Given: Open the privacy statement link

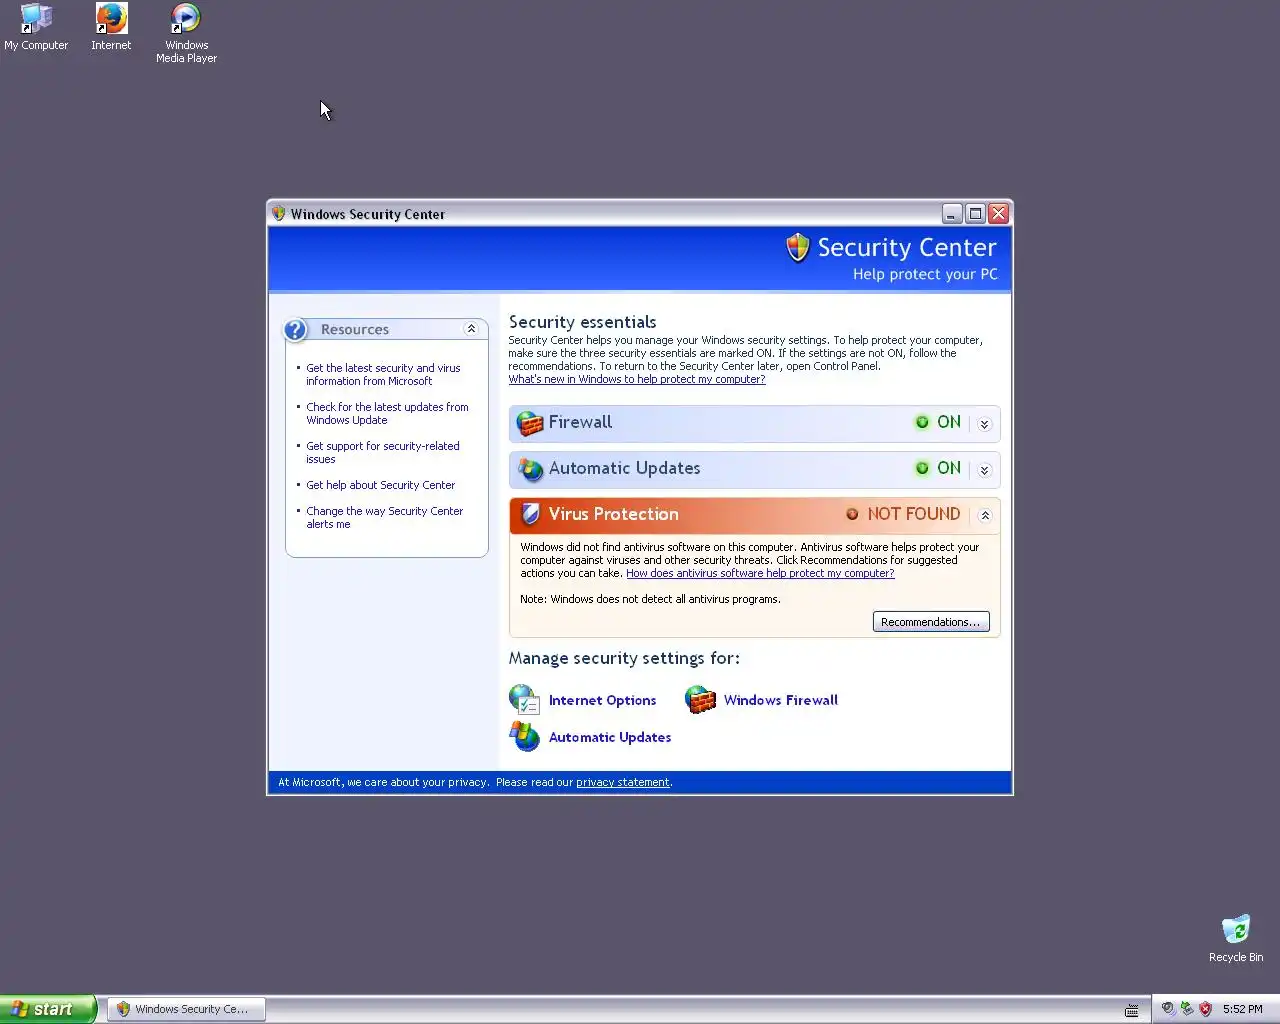Looking at the screenshot, I should coord(622,782).
